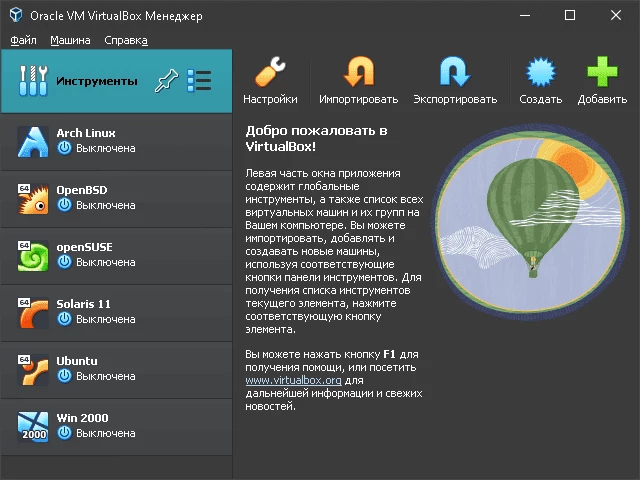Viewport: 640px width, 480px height.
Task: Click the Экспортировать blue arrow icon
Action: (455, 72)
